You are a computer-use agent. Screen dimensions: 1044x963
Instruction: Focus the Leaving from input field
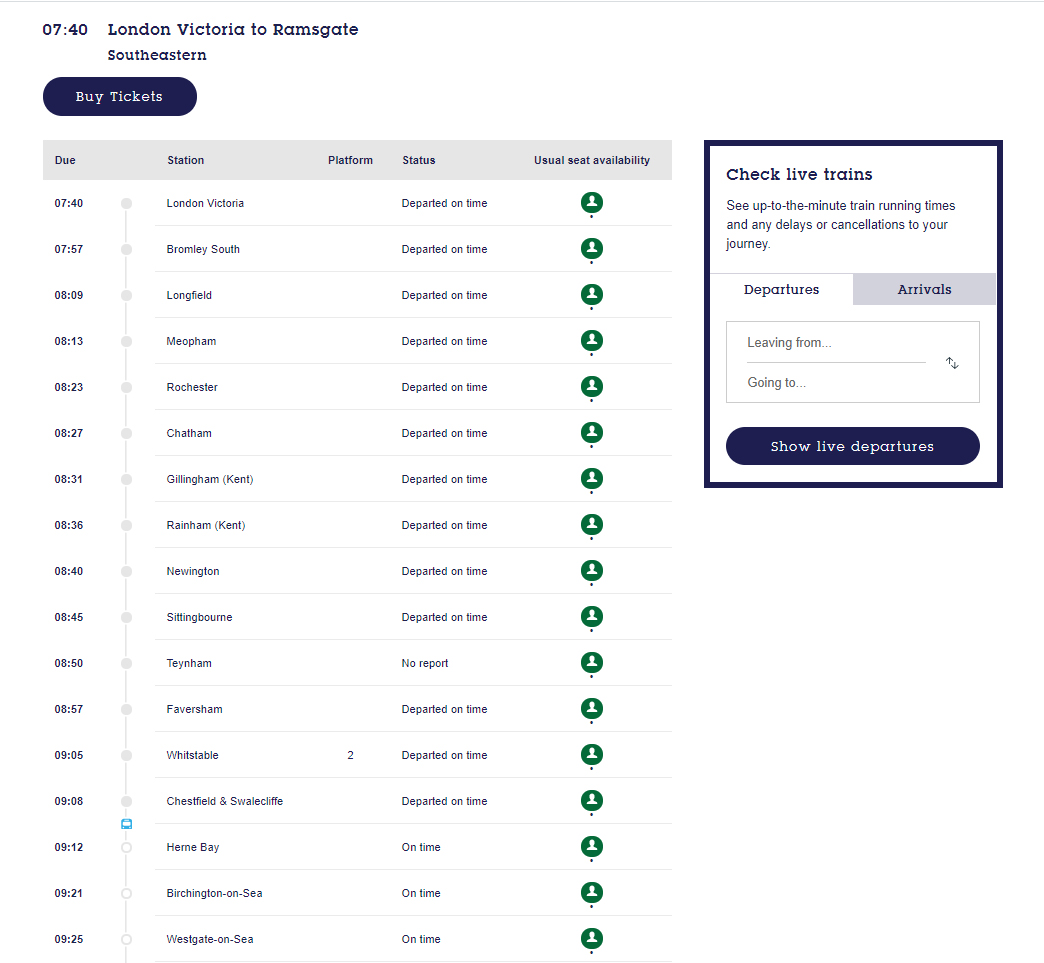pyautogui.click(x=835, y=343)
